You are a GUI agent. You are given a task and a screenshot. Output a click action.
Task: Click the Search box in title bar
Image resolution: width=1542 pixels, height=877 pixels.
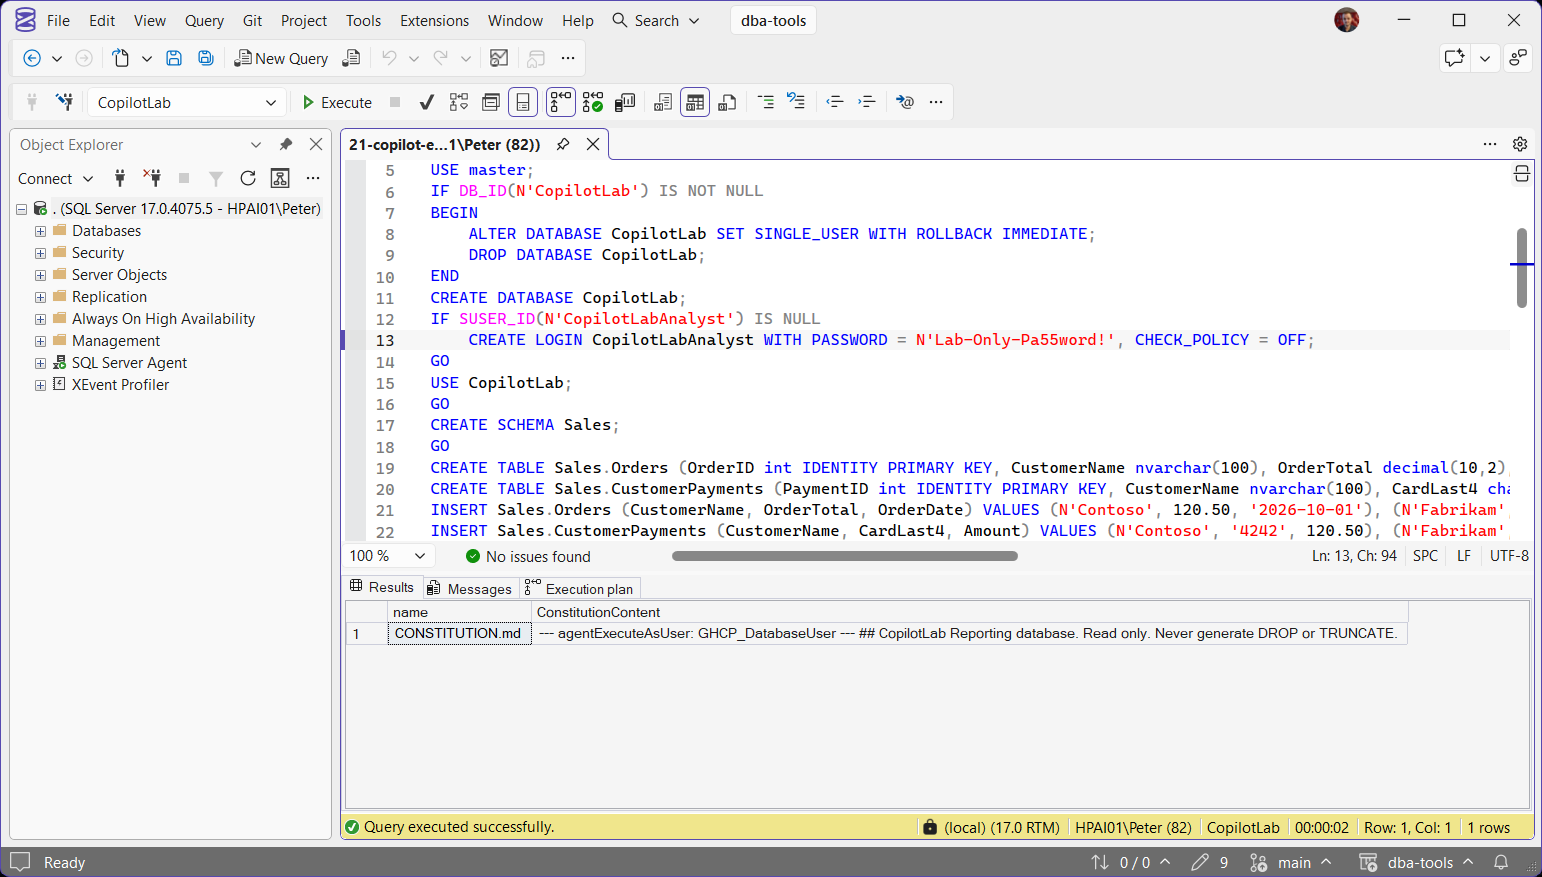[656, 20]
